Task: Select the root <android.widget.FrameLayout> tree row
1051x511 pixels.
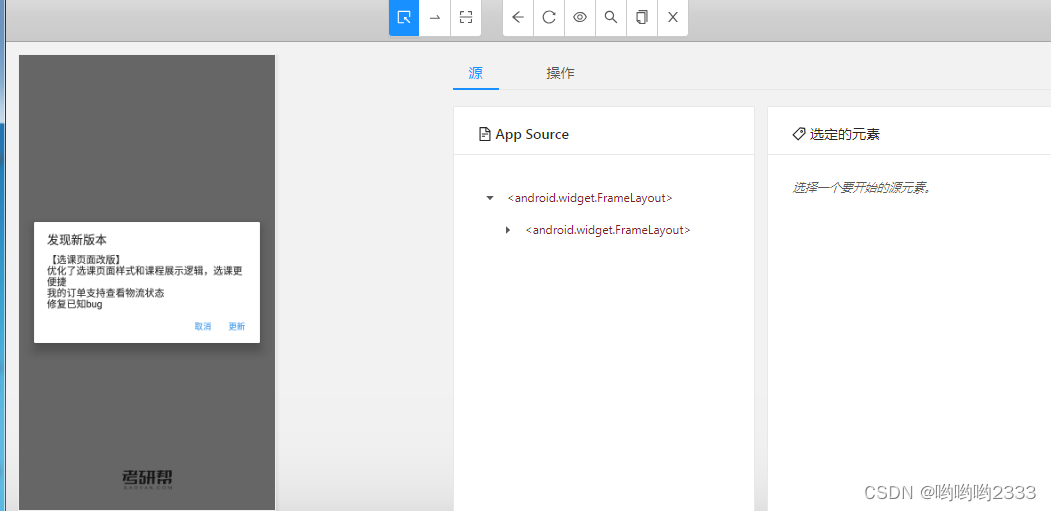Action: 590,198
